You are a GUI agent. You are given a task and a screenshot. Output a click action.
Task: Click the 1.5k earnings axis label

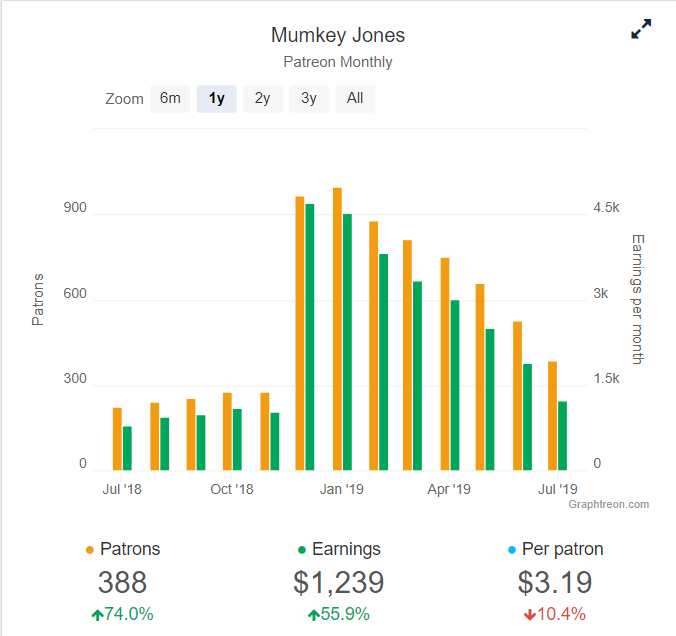[607, 379]
